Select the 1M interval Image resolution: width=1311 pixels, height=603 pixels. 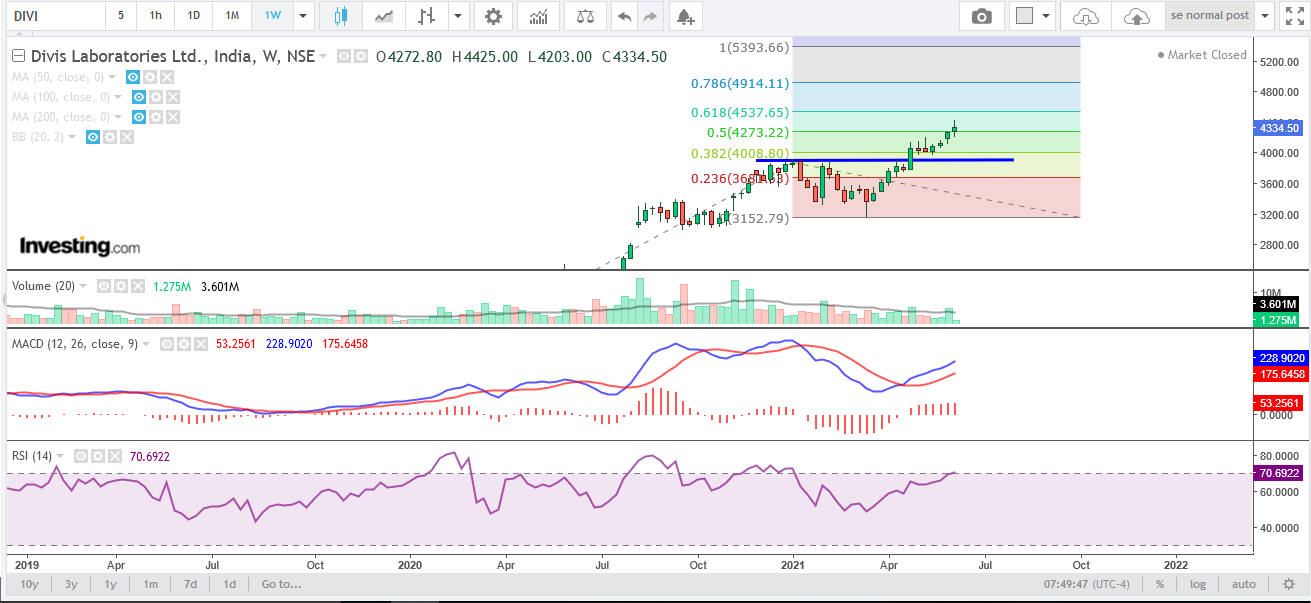point(232,16)
